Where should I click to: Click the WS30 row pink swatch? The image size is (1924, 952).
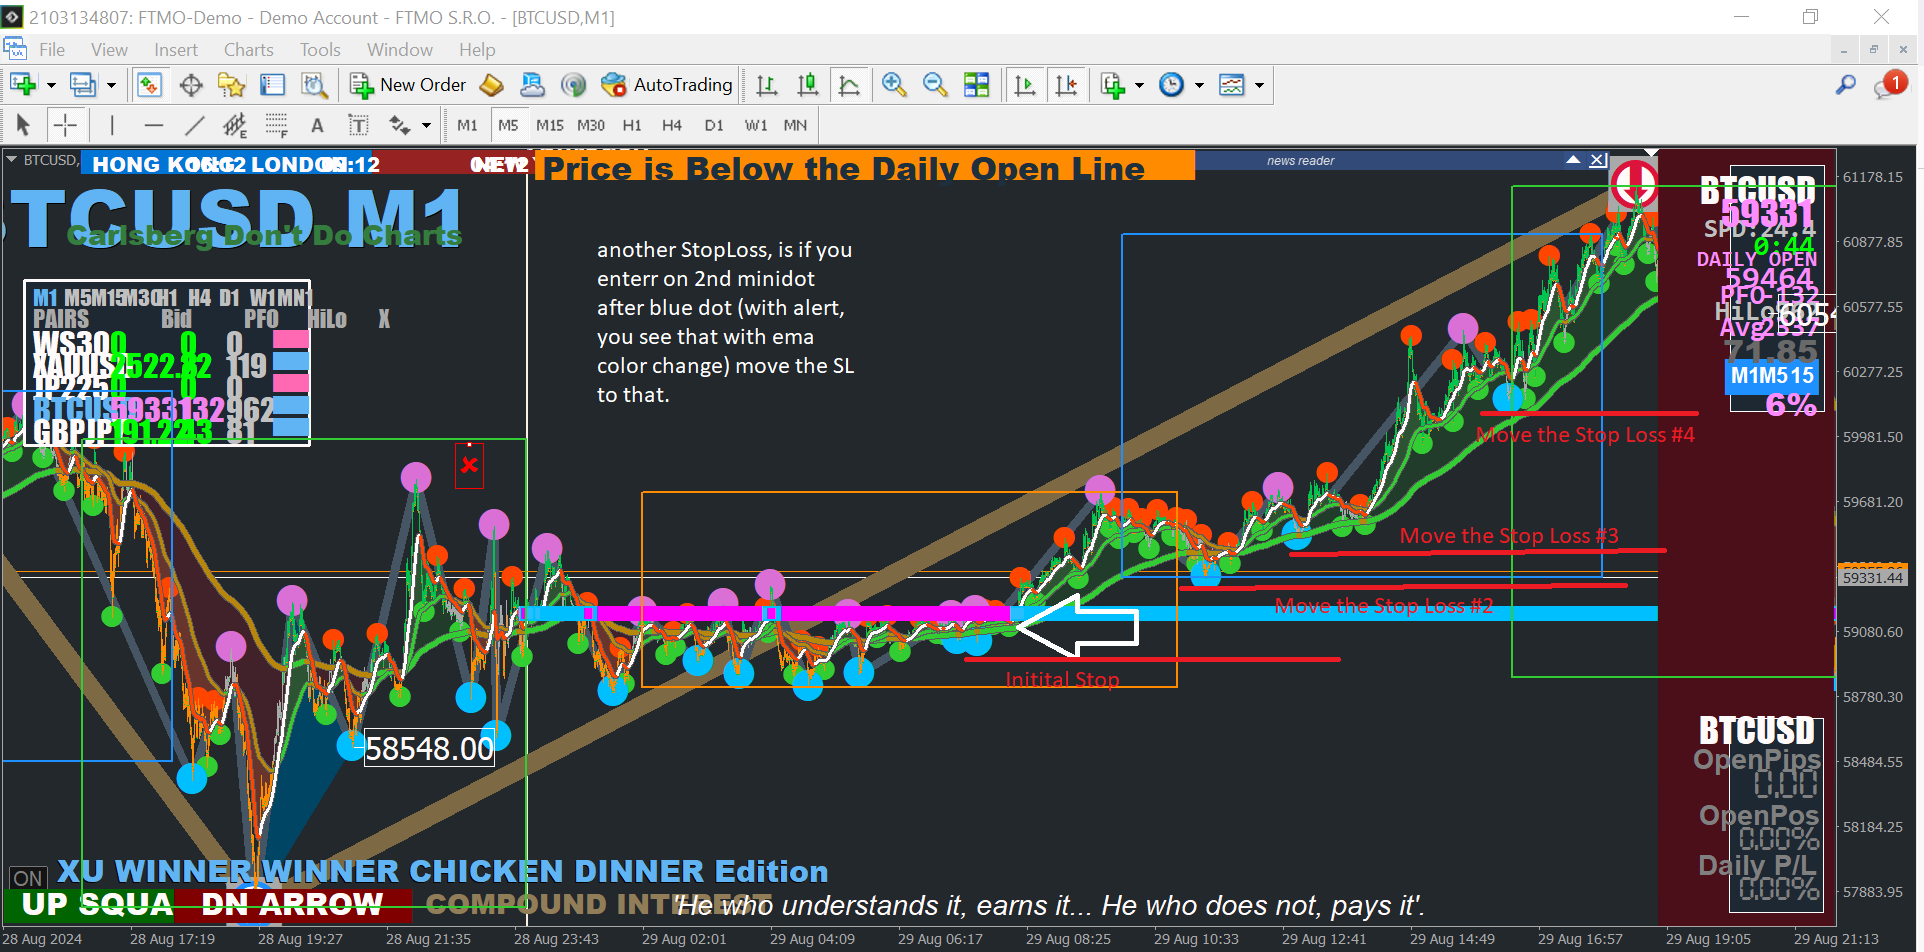point(290,339)
